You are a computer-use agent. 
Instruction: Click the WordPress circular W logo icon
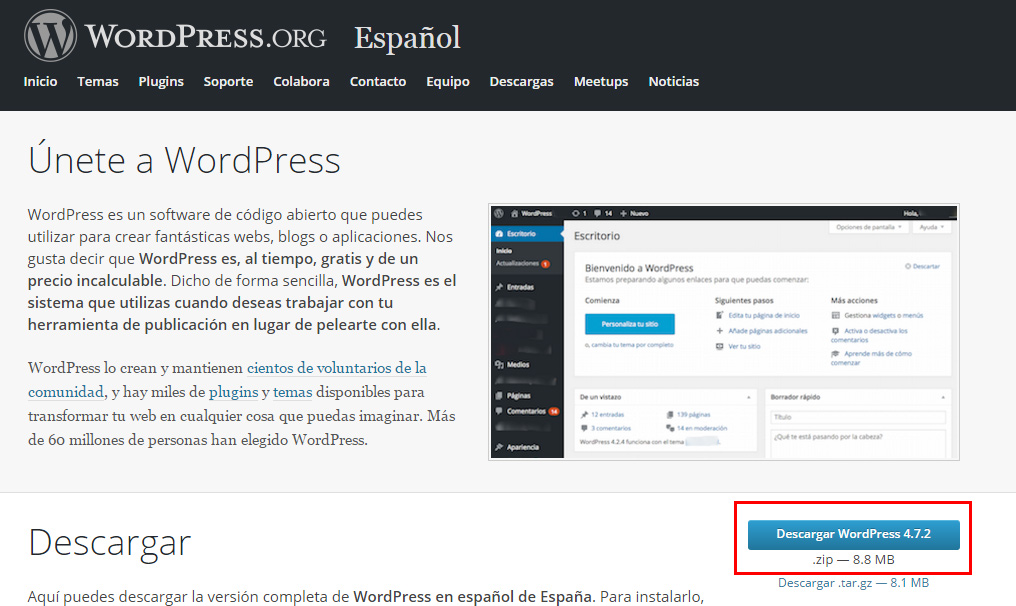(51, 36)
